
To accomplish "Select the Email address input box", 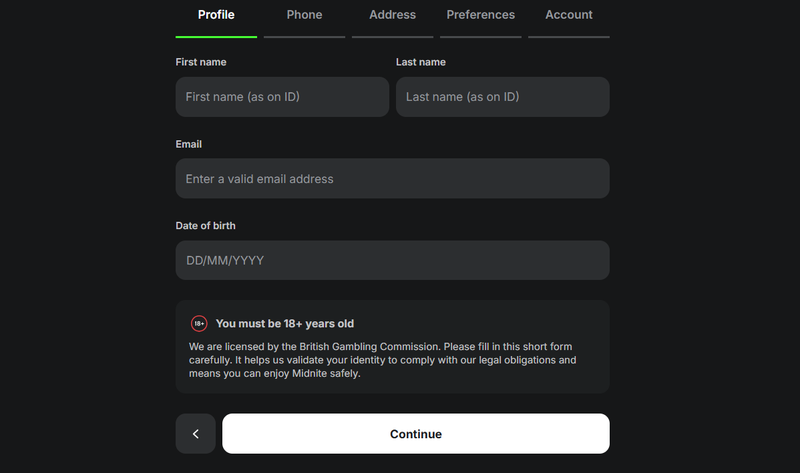I will pos(392,179).
